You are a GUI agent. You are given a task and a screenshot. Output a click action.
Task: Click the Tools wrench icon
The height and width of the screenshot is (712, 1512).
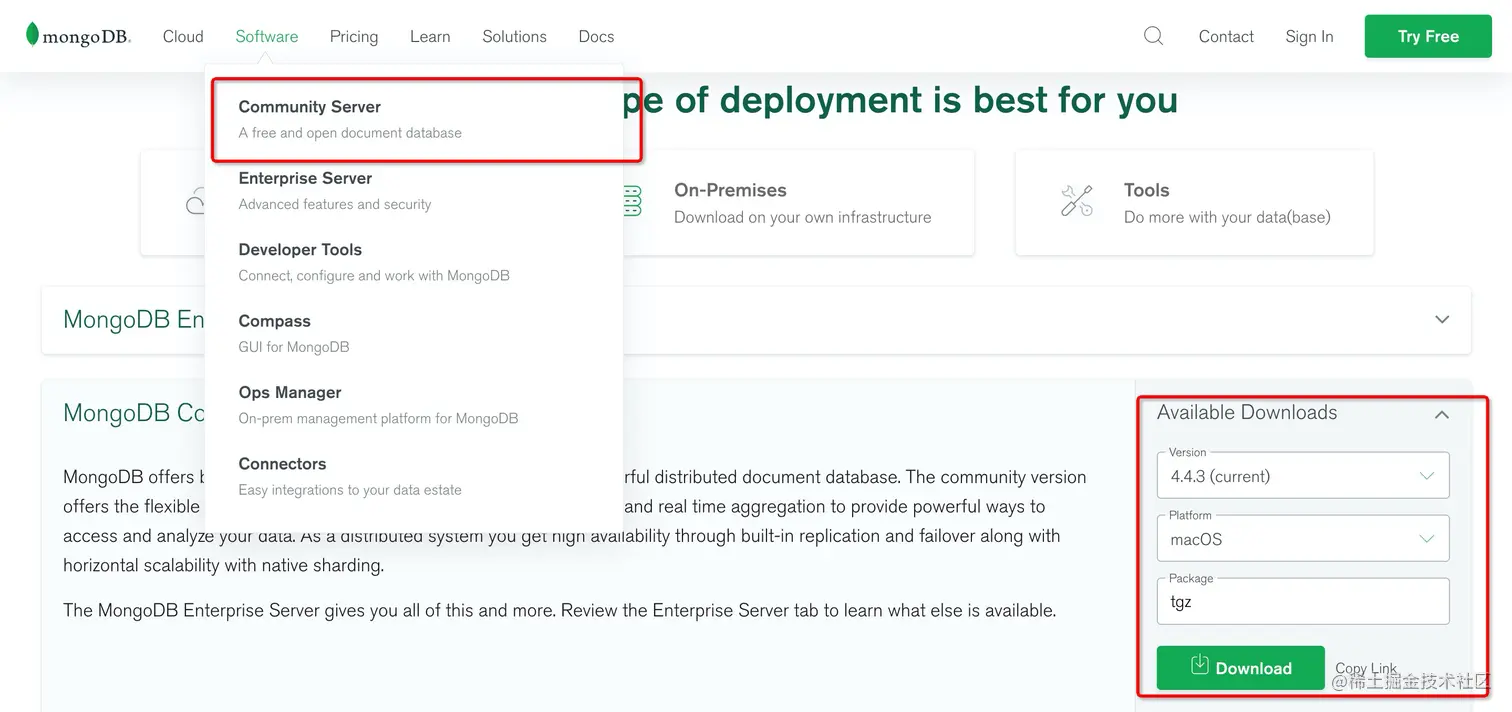(x=1077, y=201)
